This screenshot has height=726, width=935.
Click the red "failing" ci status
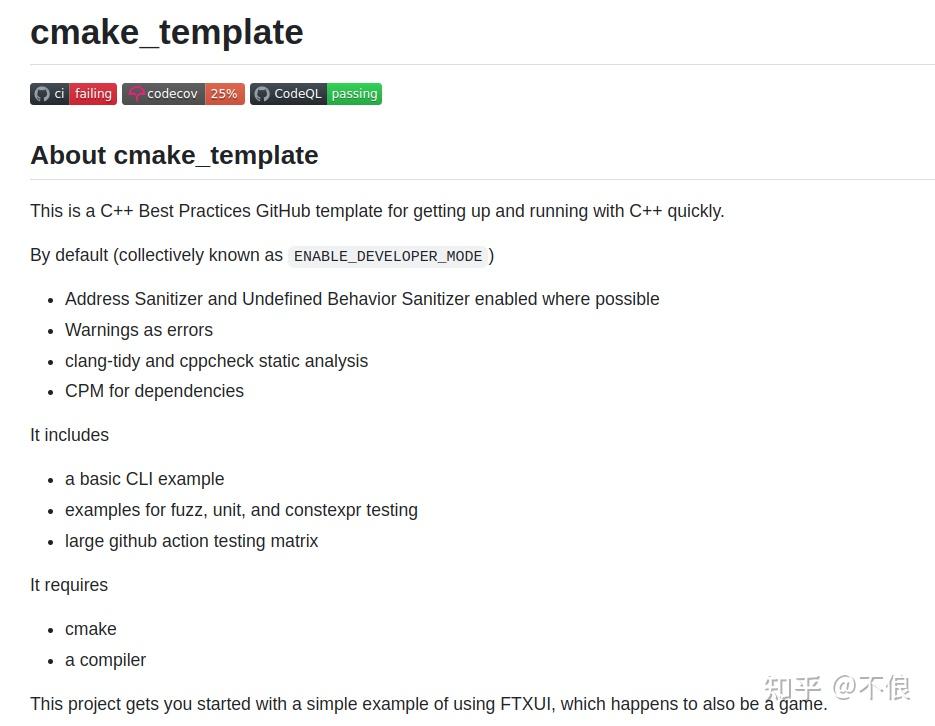click(93, 94)
